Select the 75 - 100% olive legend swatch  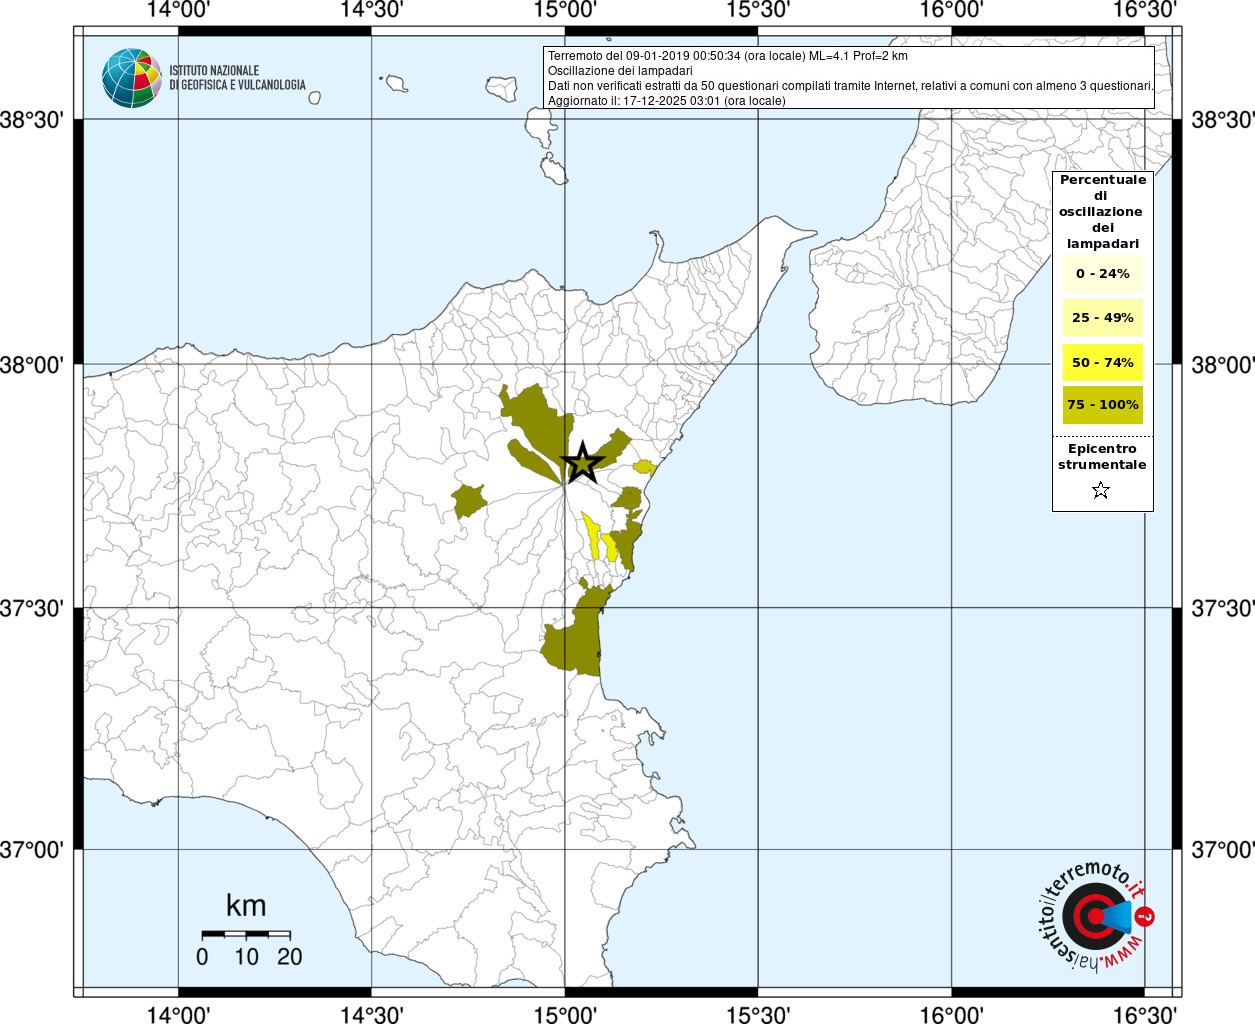point(1102,405)
